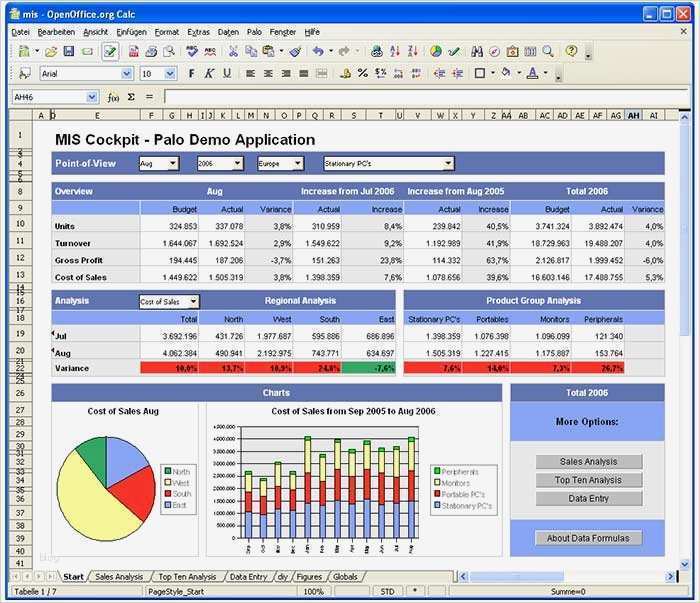Image resolution: width=700 pixels, height=603 pixels.
Task: Toggle center horizontally alignment
Action: coord(268,73)
